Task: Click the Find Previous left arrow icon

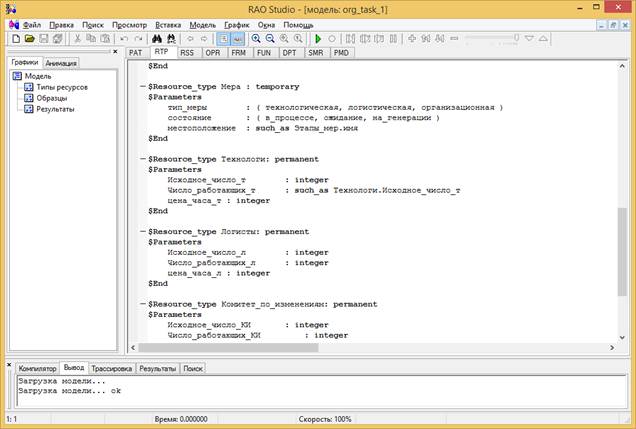Action: point(190,39)
